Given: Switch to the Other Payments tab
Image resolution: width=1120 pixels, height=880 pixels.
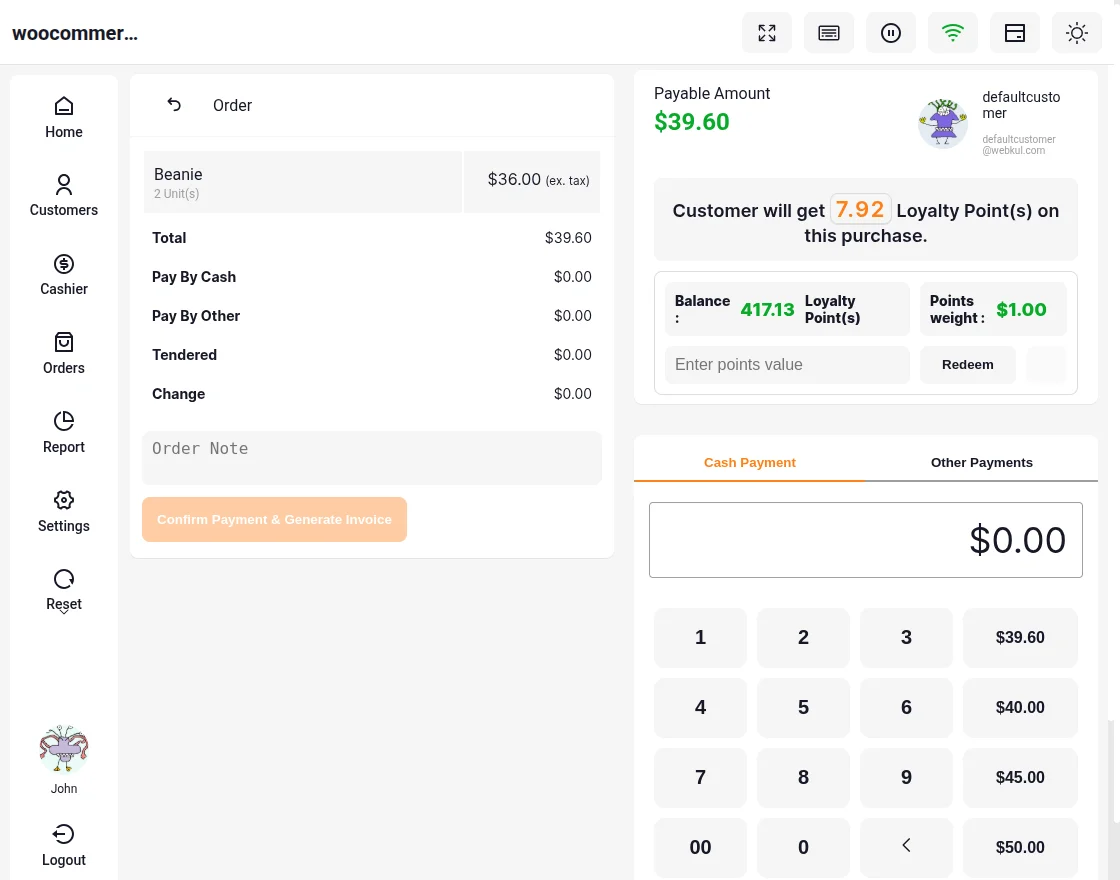Looking at the screenshot, I should [x=981, y=462].
